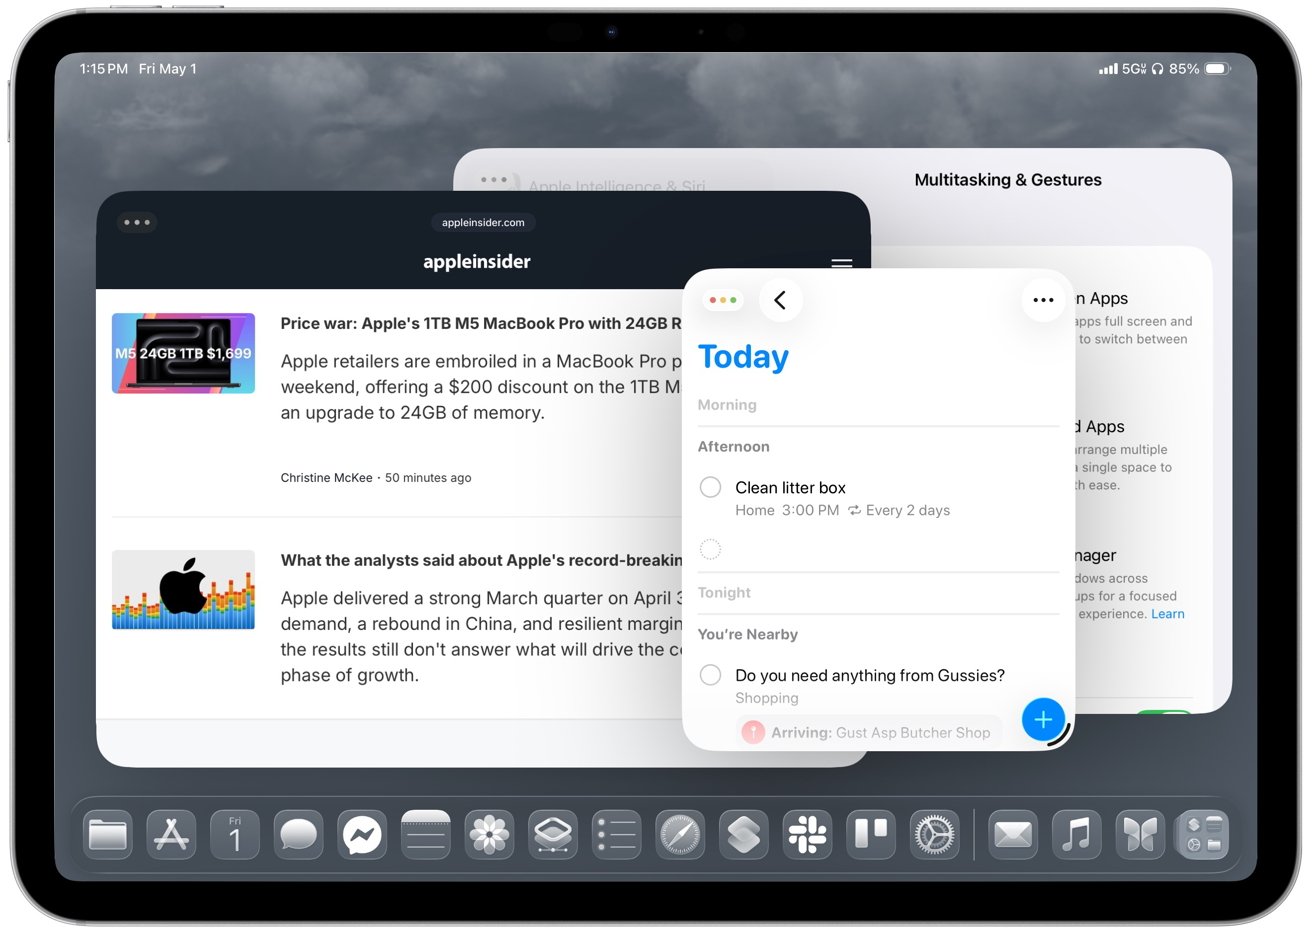Select the Morning section in Reminders

coord(727,405)
